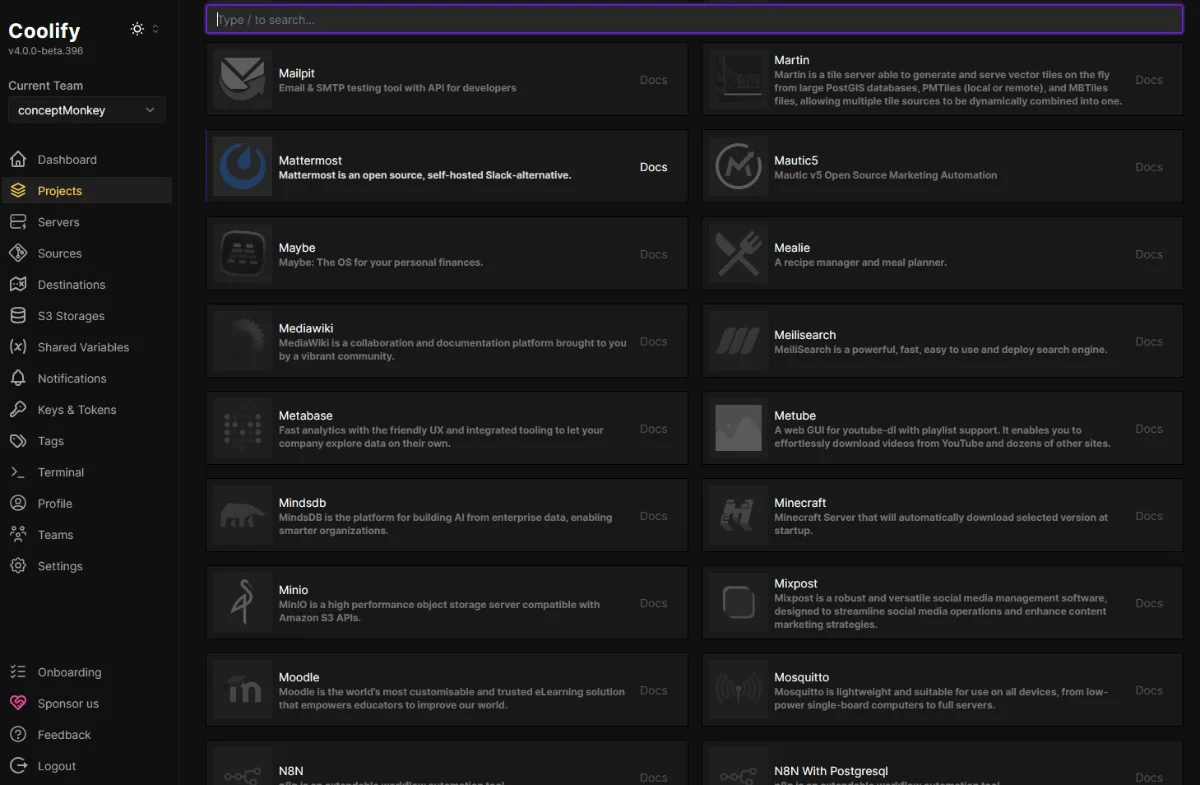This screenshot has height=785, width=1200.
Task: Open the Docs link for Minio
Action: (x=653, y=603)
